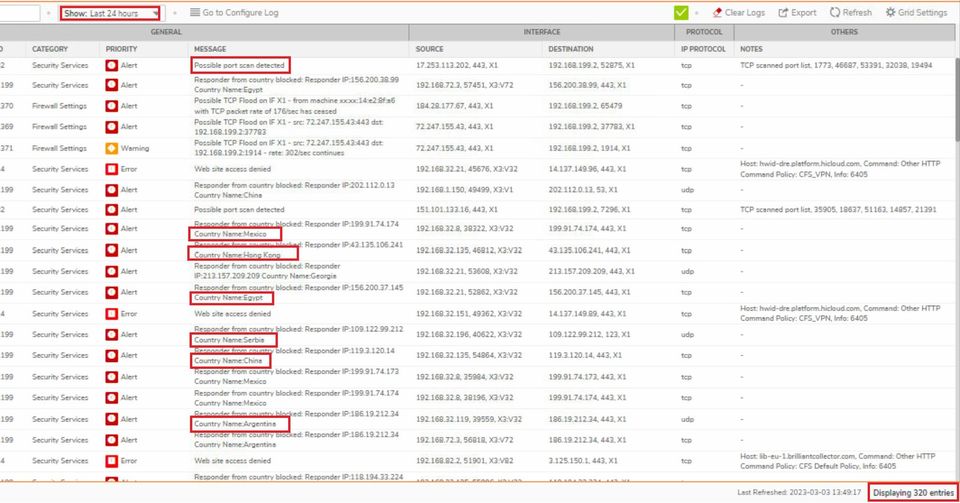Sort by the IP PROTOCOL column header
Screen dimensions: 960x503
tap(703, 49)
